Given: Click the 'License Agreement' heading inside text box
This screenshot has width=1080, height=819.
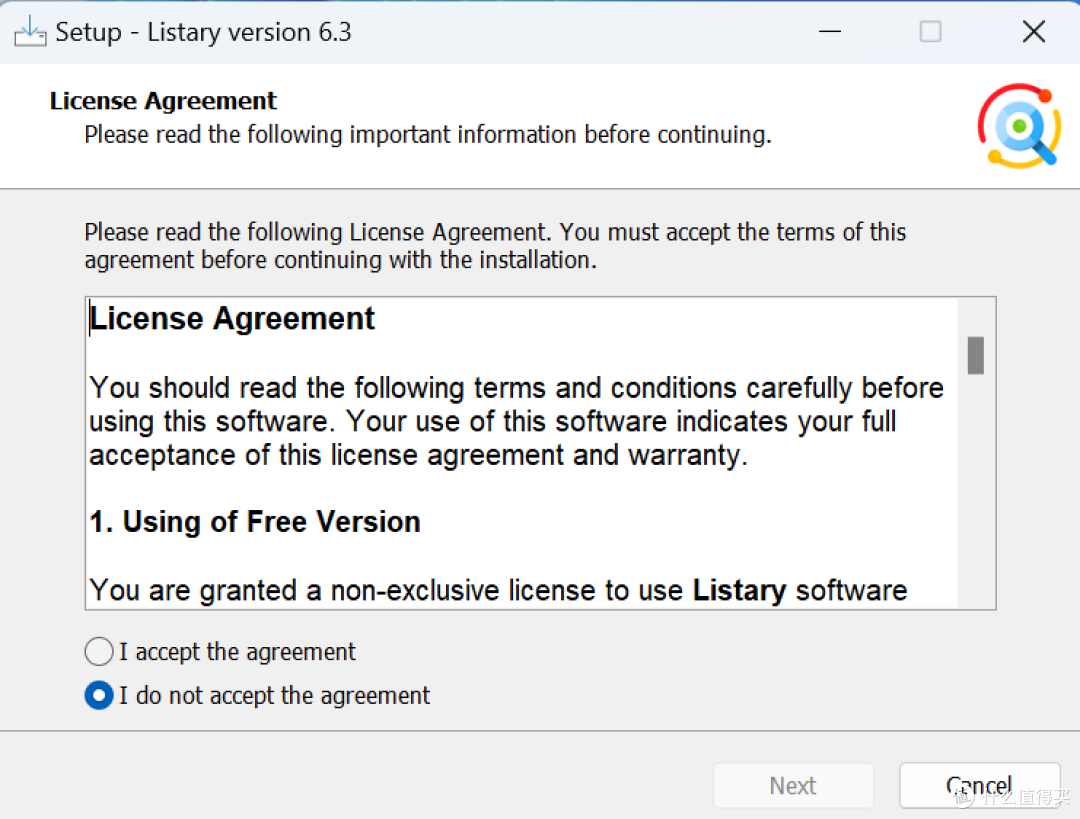Looking at the screenshot, I should (x=232, y=318).
